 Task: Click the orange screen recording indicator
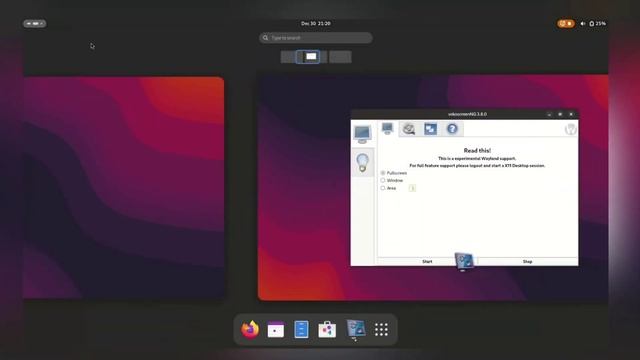click(566, 24)
